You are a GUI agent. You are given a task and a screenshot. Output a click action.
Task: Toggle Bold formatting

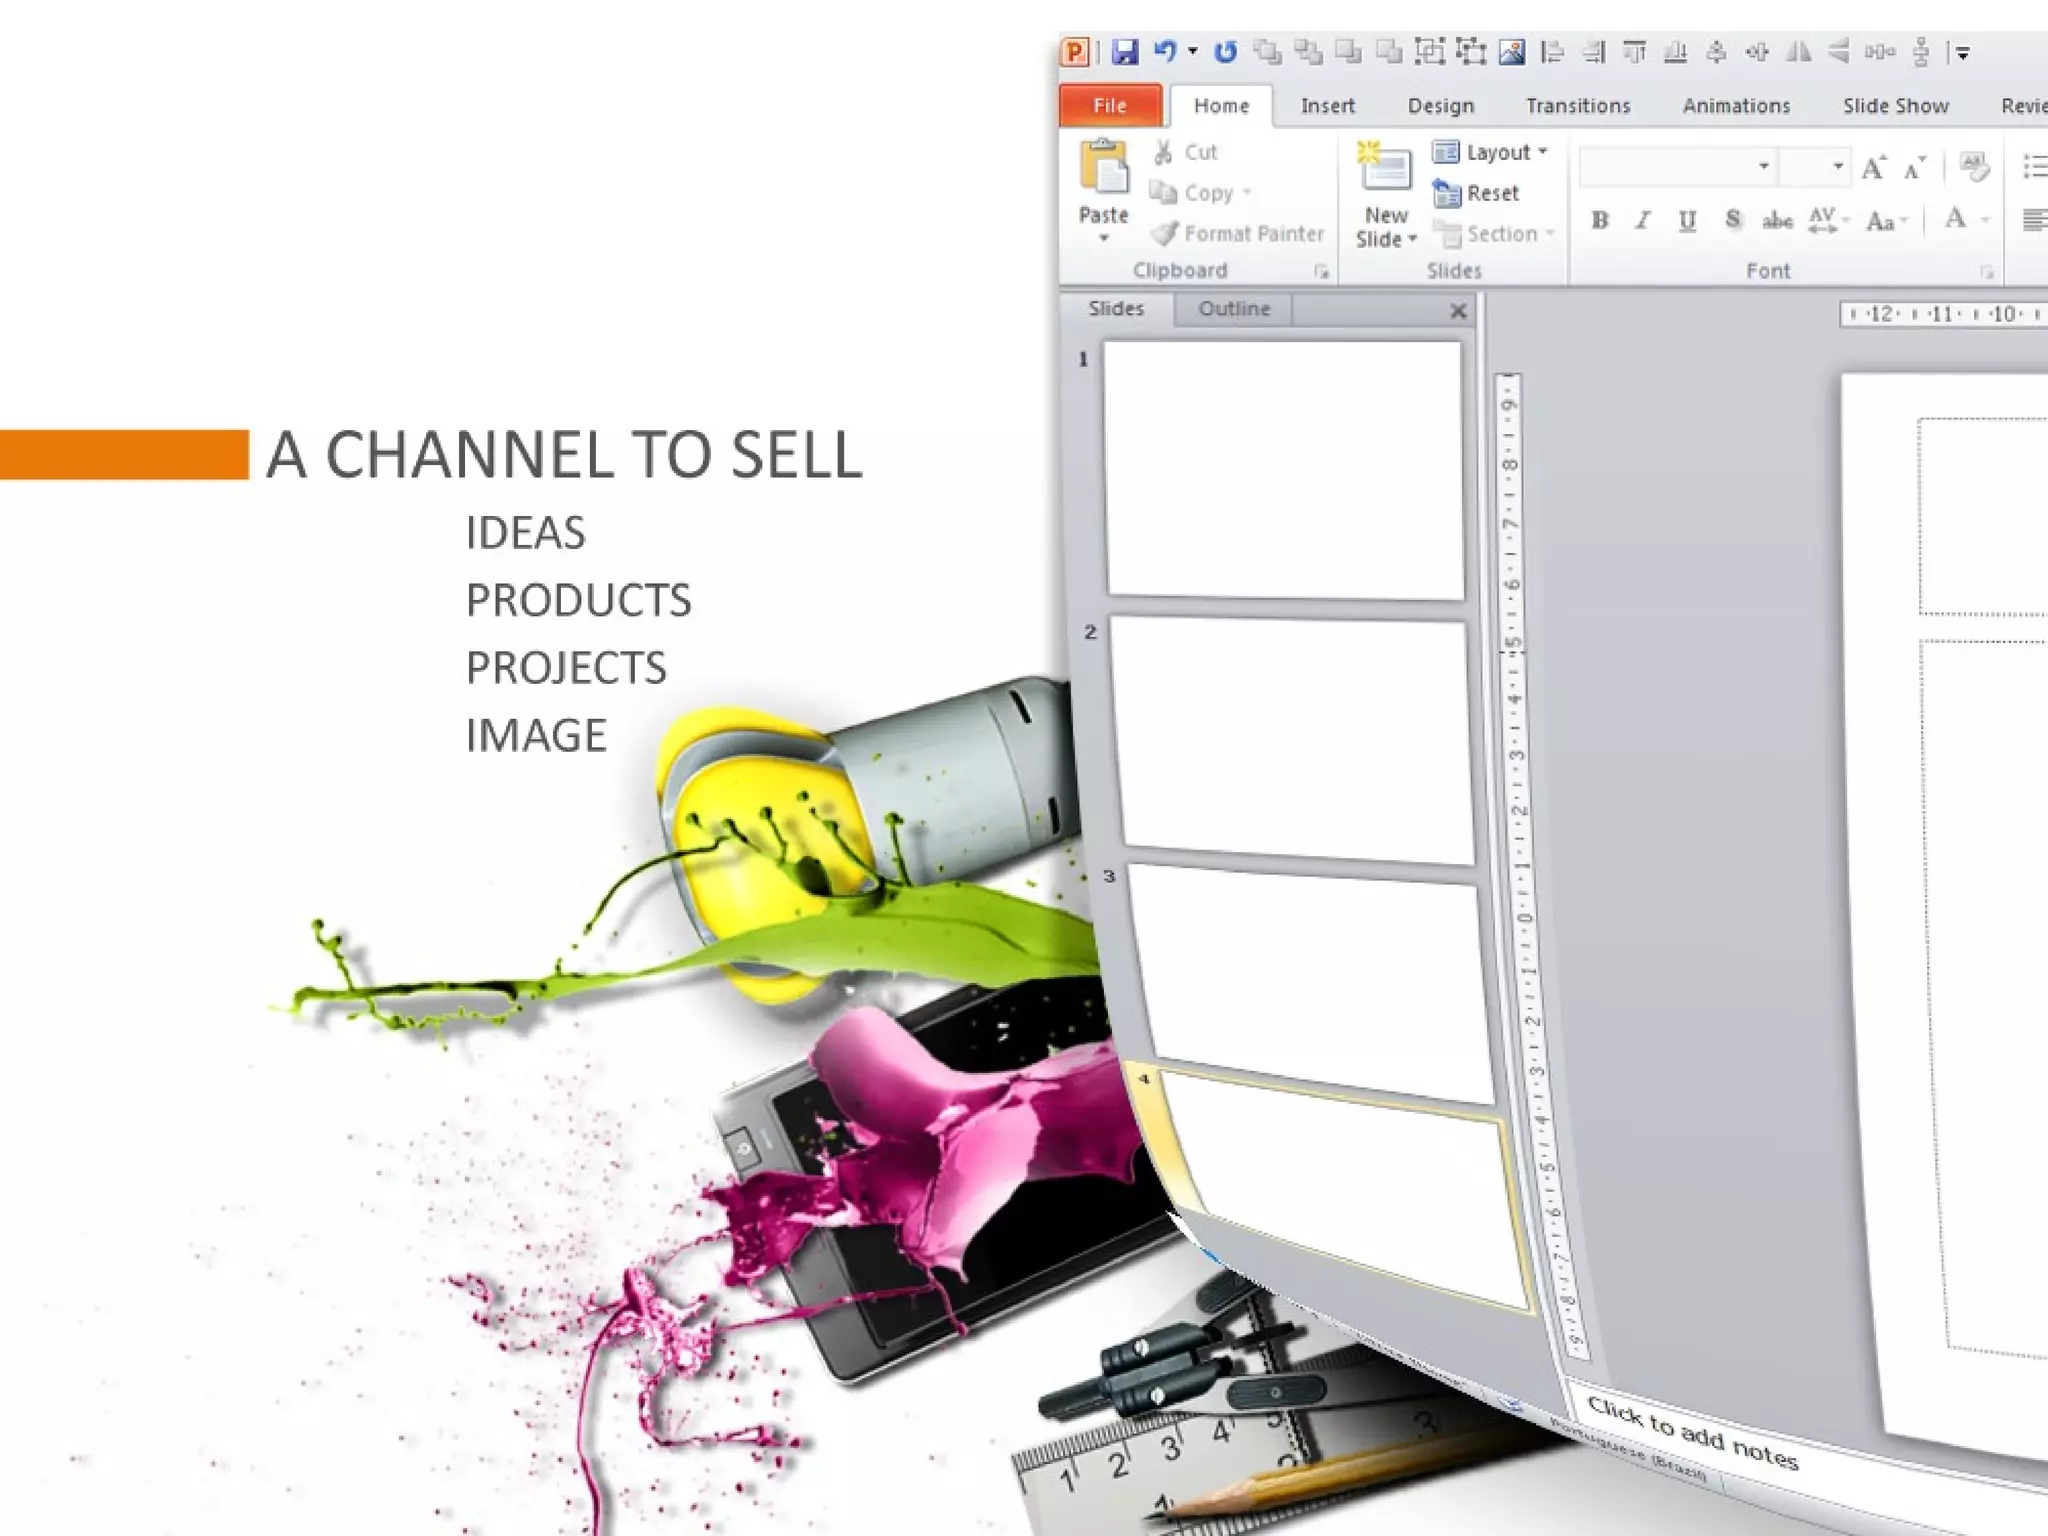1600,221
